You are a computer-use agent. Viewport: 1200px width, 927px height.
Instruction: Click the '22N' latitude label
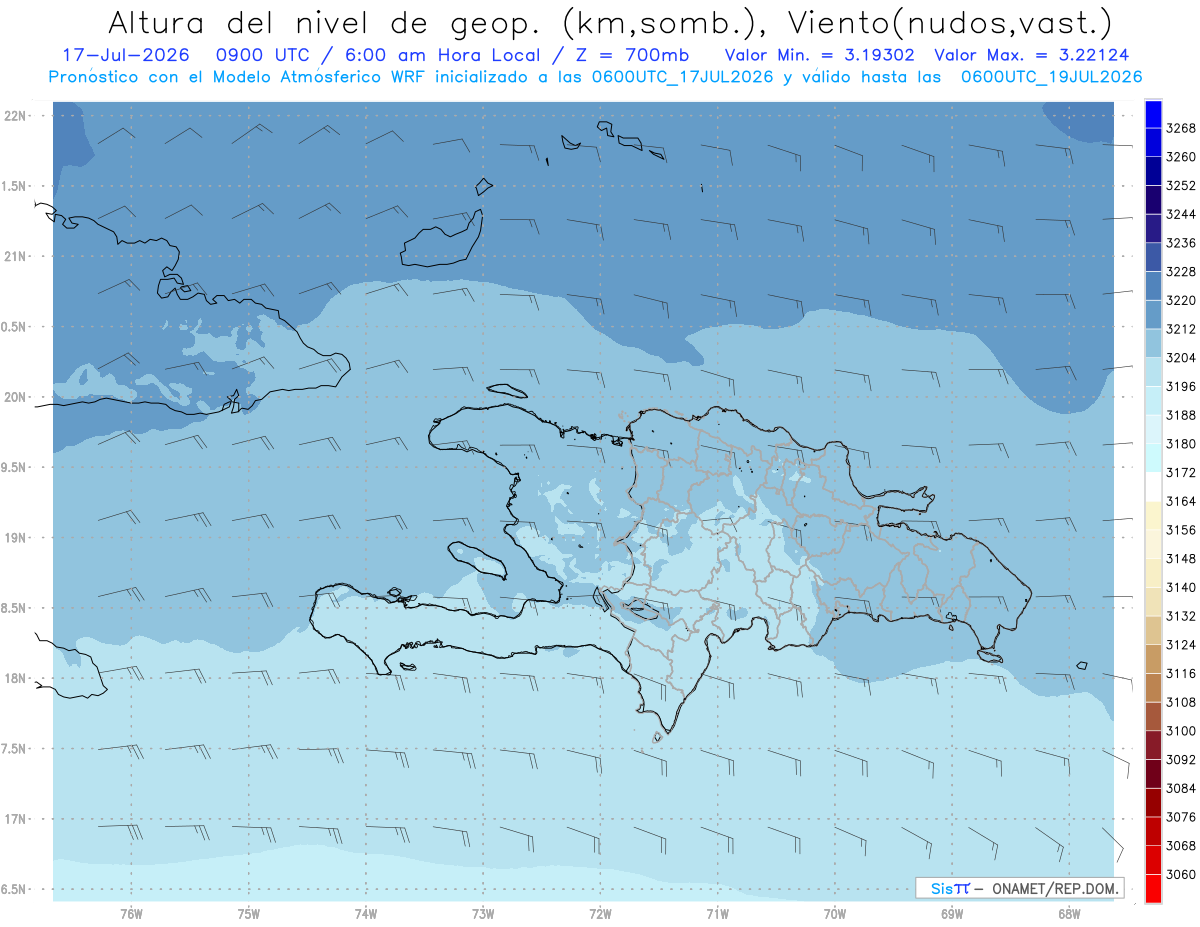[17, 116]
